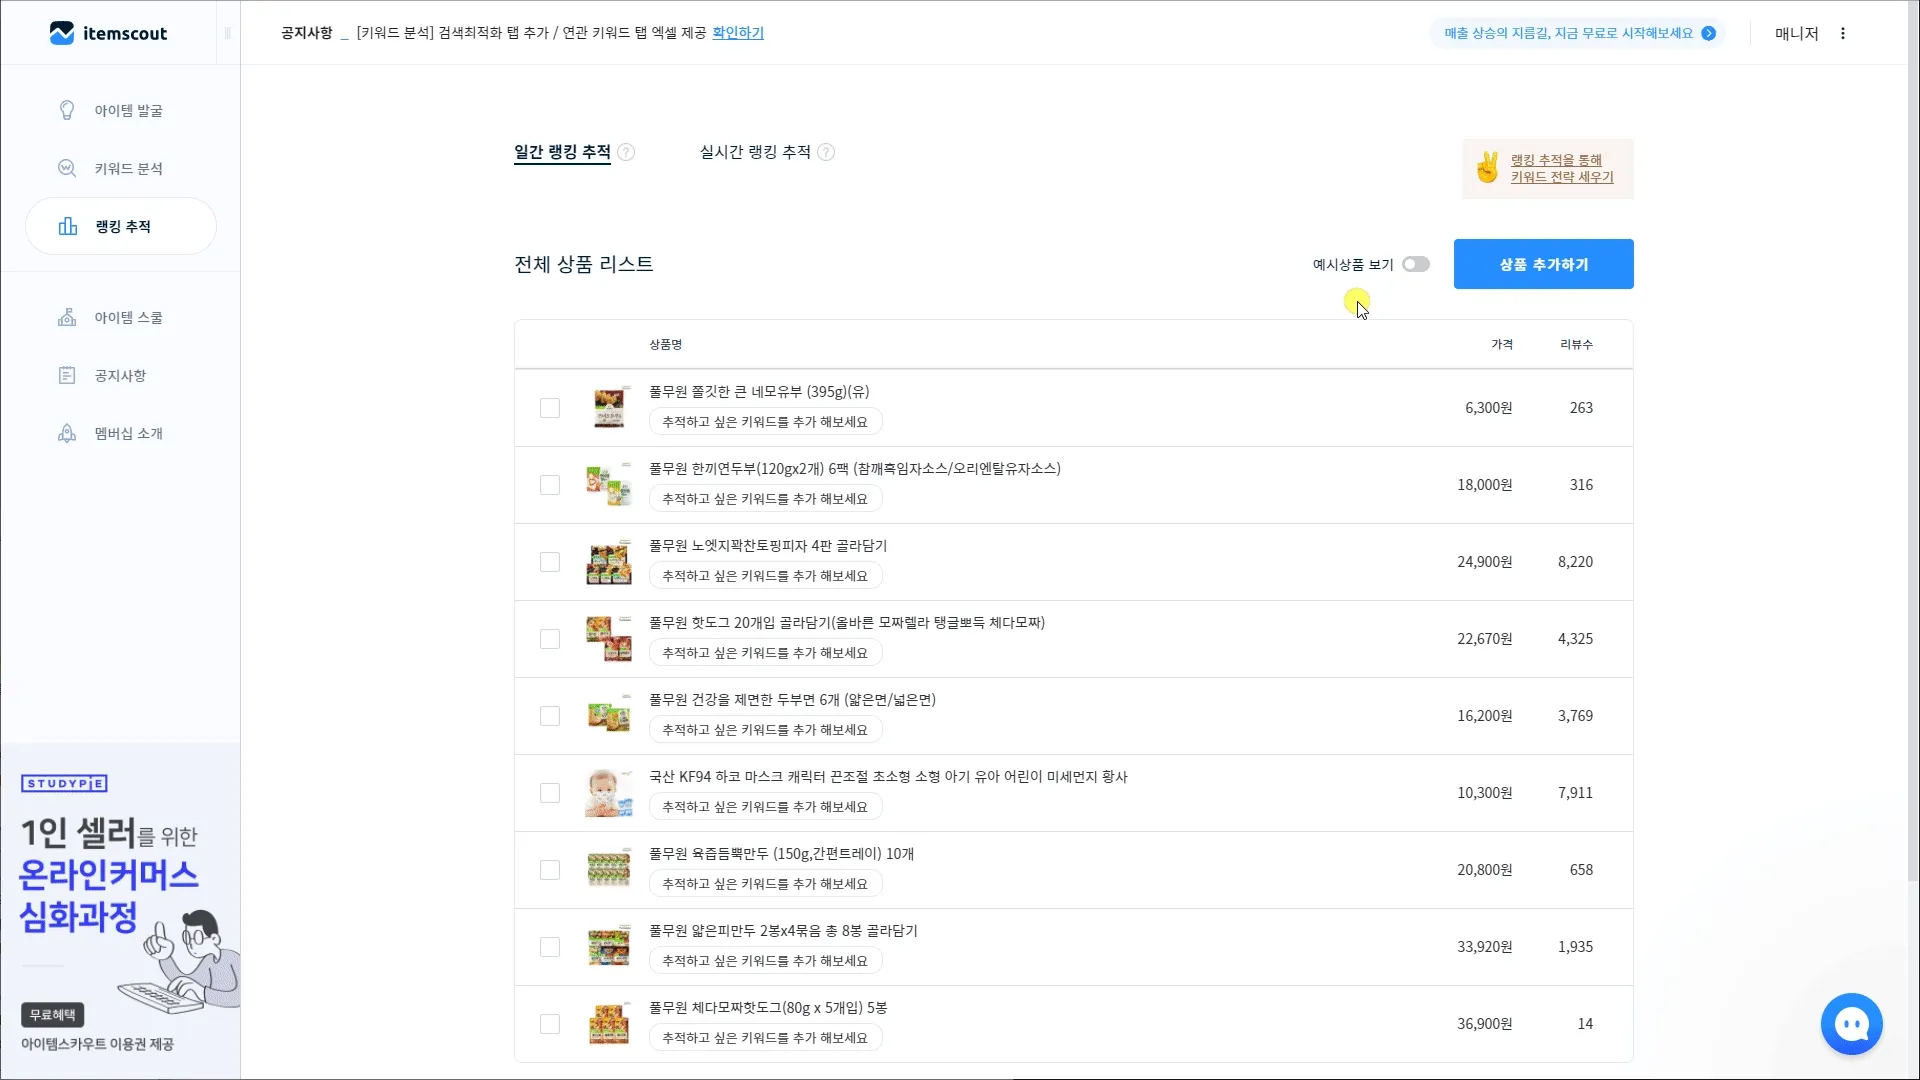The width and height of the screenshot is (1920, 1080).
Task: Open the three-dot menu beside 매니저
Action: [1843, 33]
